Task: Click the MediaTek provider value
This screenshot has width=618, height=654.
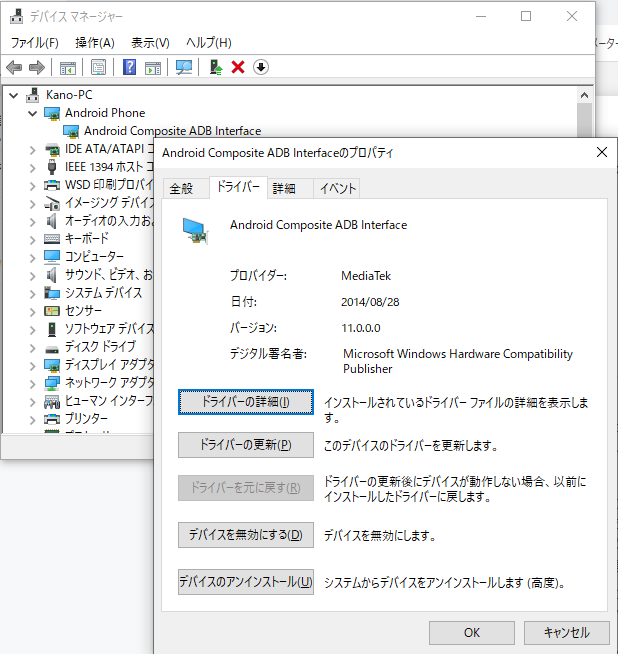Action: (366, 276)
